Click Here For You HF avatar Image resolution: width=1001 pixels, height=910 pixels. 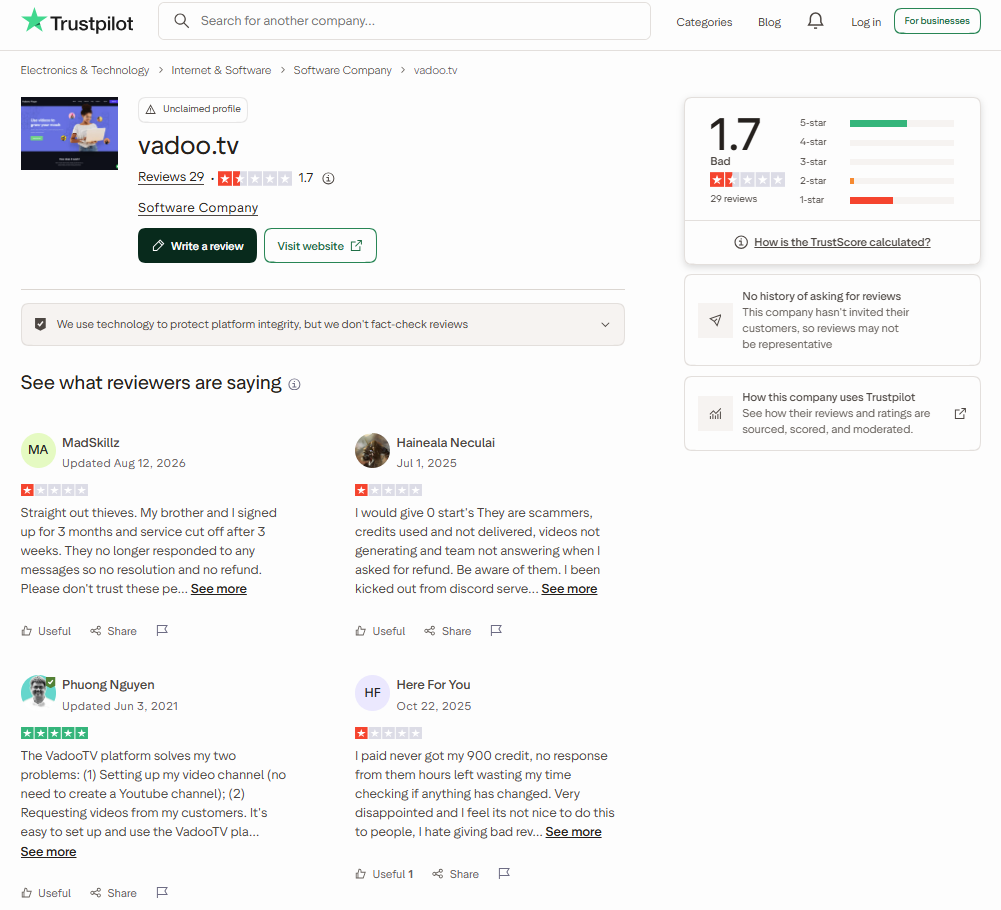pos(372,693)
